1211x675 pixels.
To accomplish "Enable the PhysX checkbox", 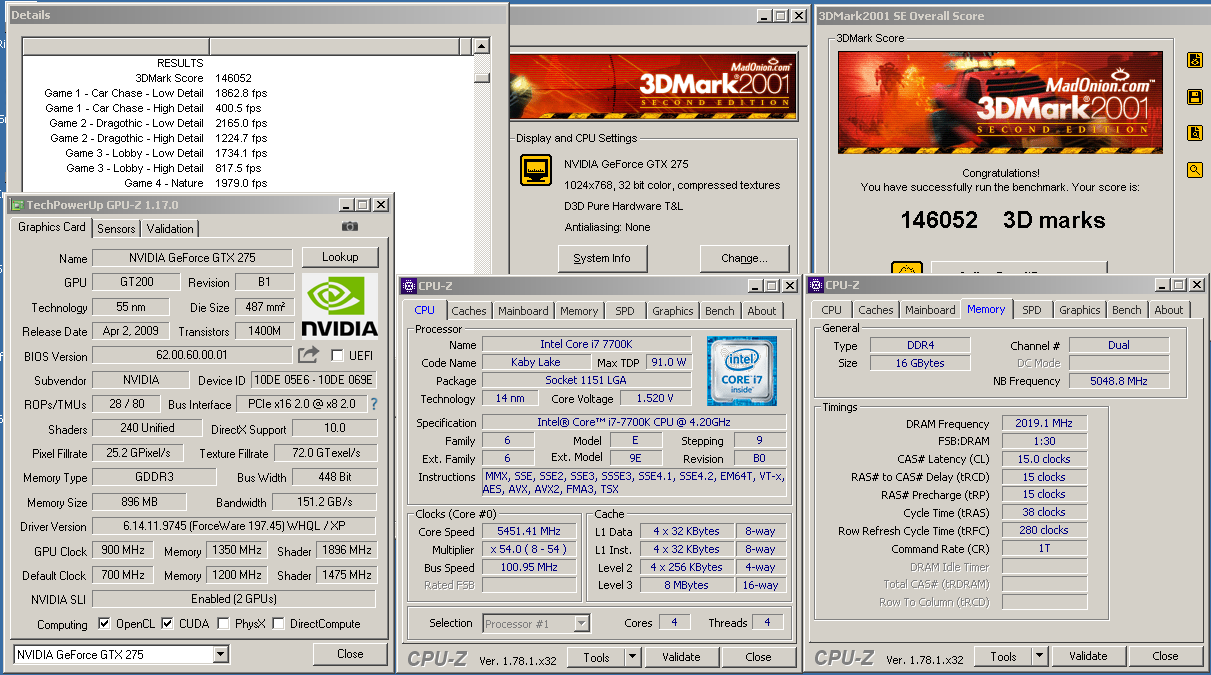I will 221,624.
